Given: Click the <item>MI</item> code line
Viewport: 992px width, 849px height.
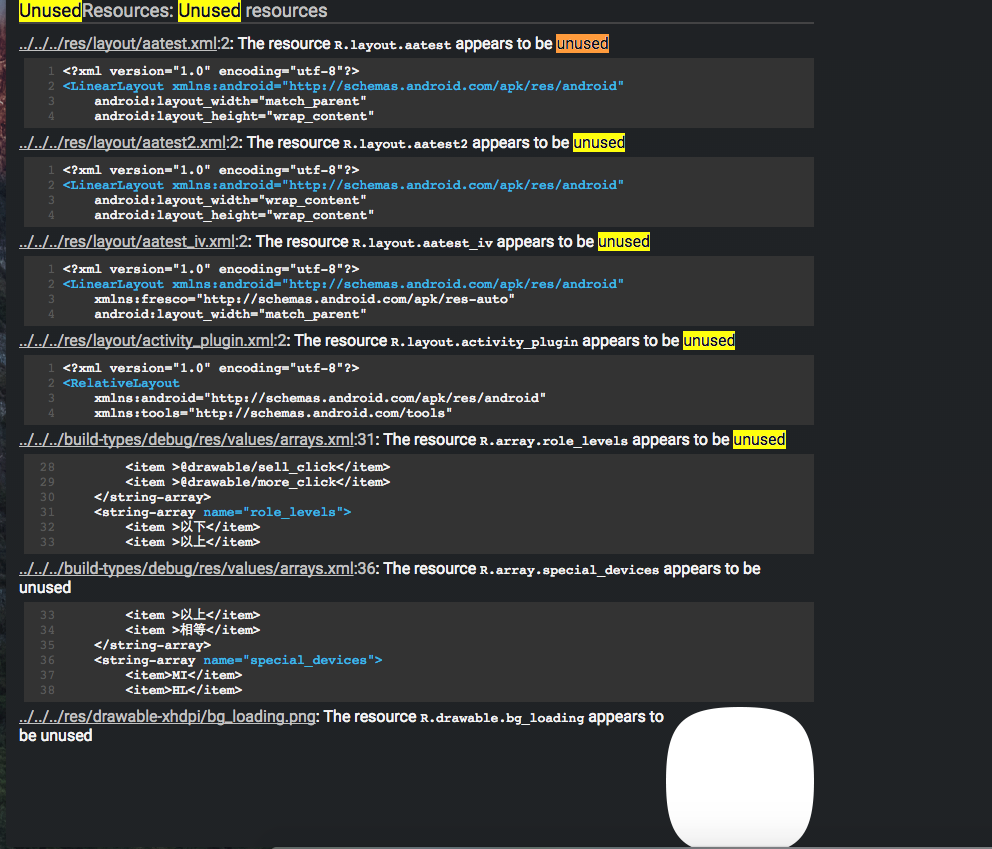Looking at the screenshot, I should (183, 675).
